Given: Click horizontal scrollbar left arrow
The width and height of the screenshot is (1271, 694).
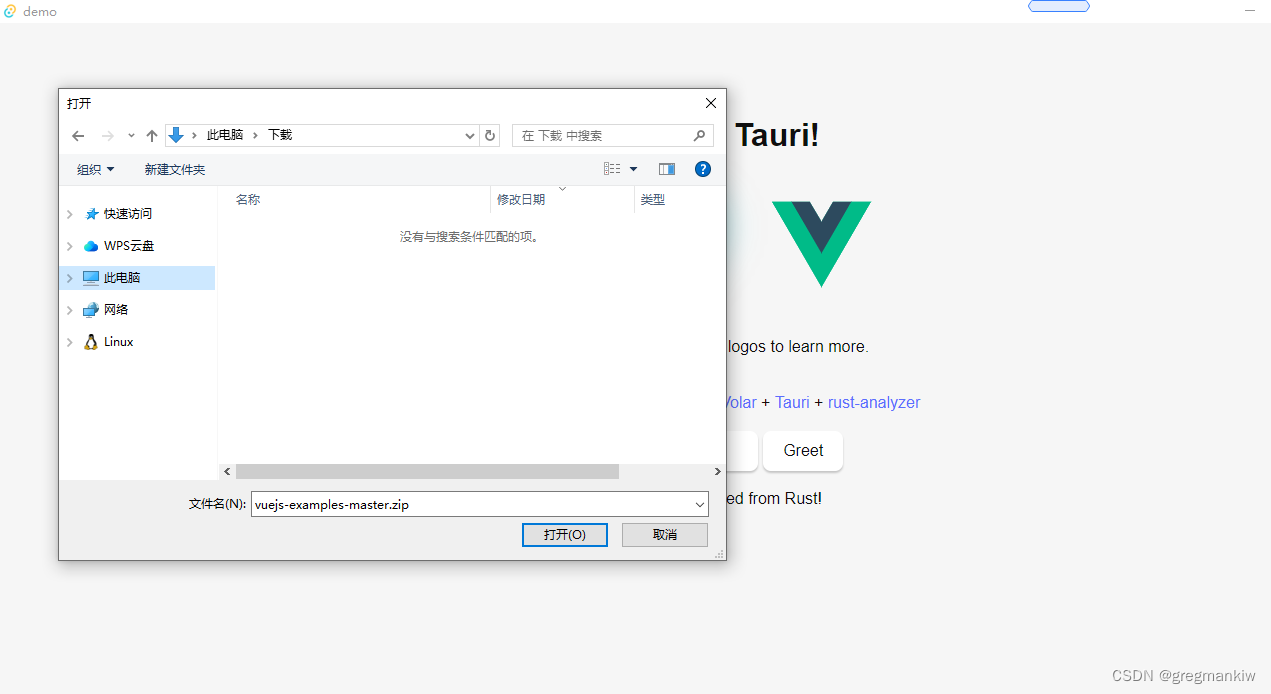Looking at the screenshot, I should 227,471.
